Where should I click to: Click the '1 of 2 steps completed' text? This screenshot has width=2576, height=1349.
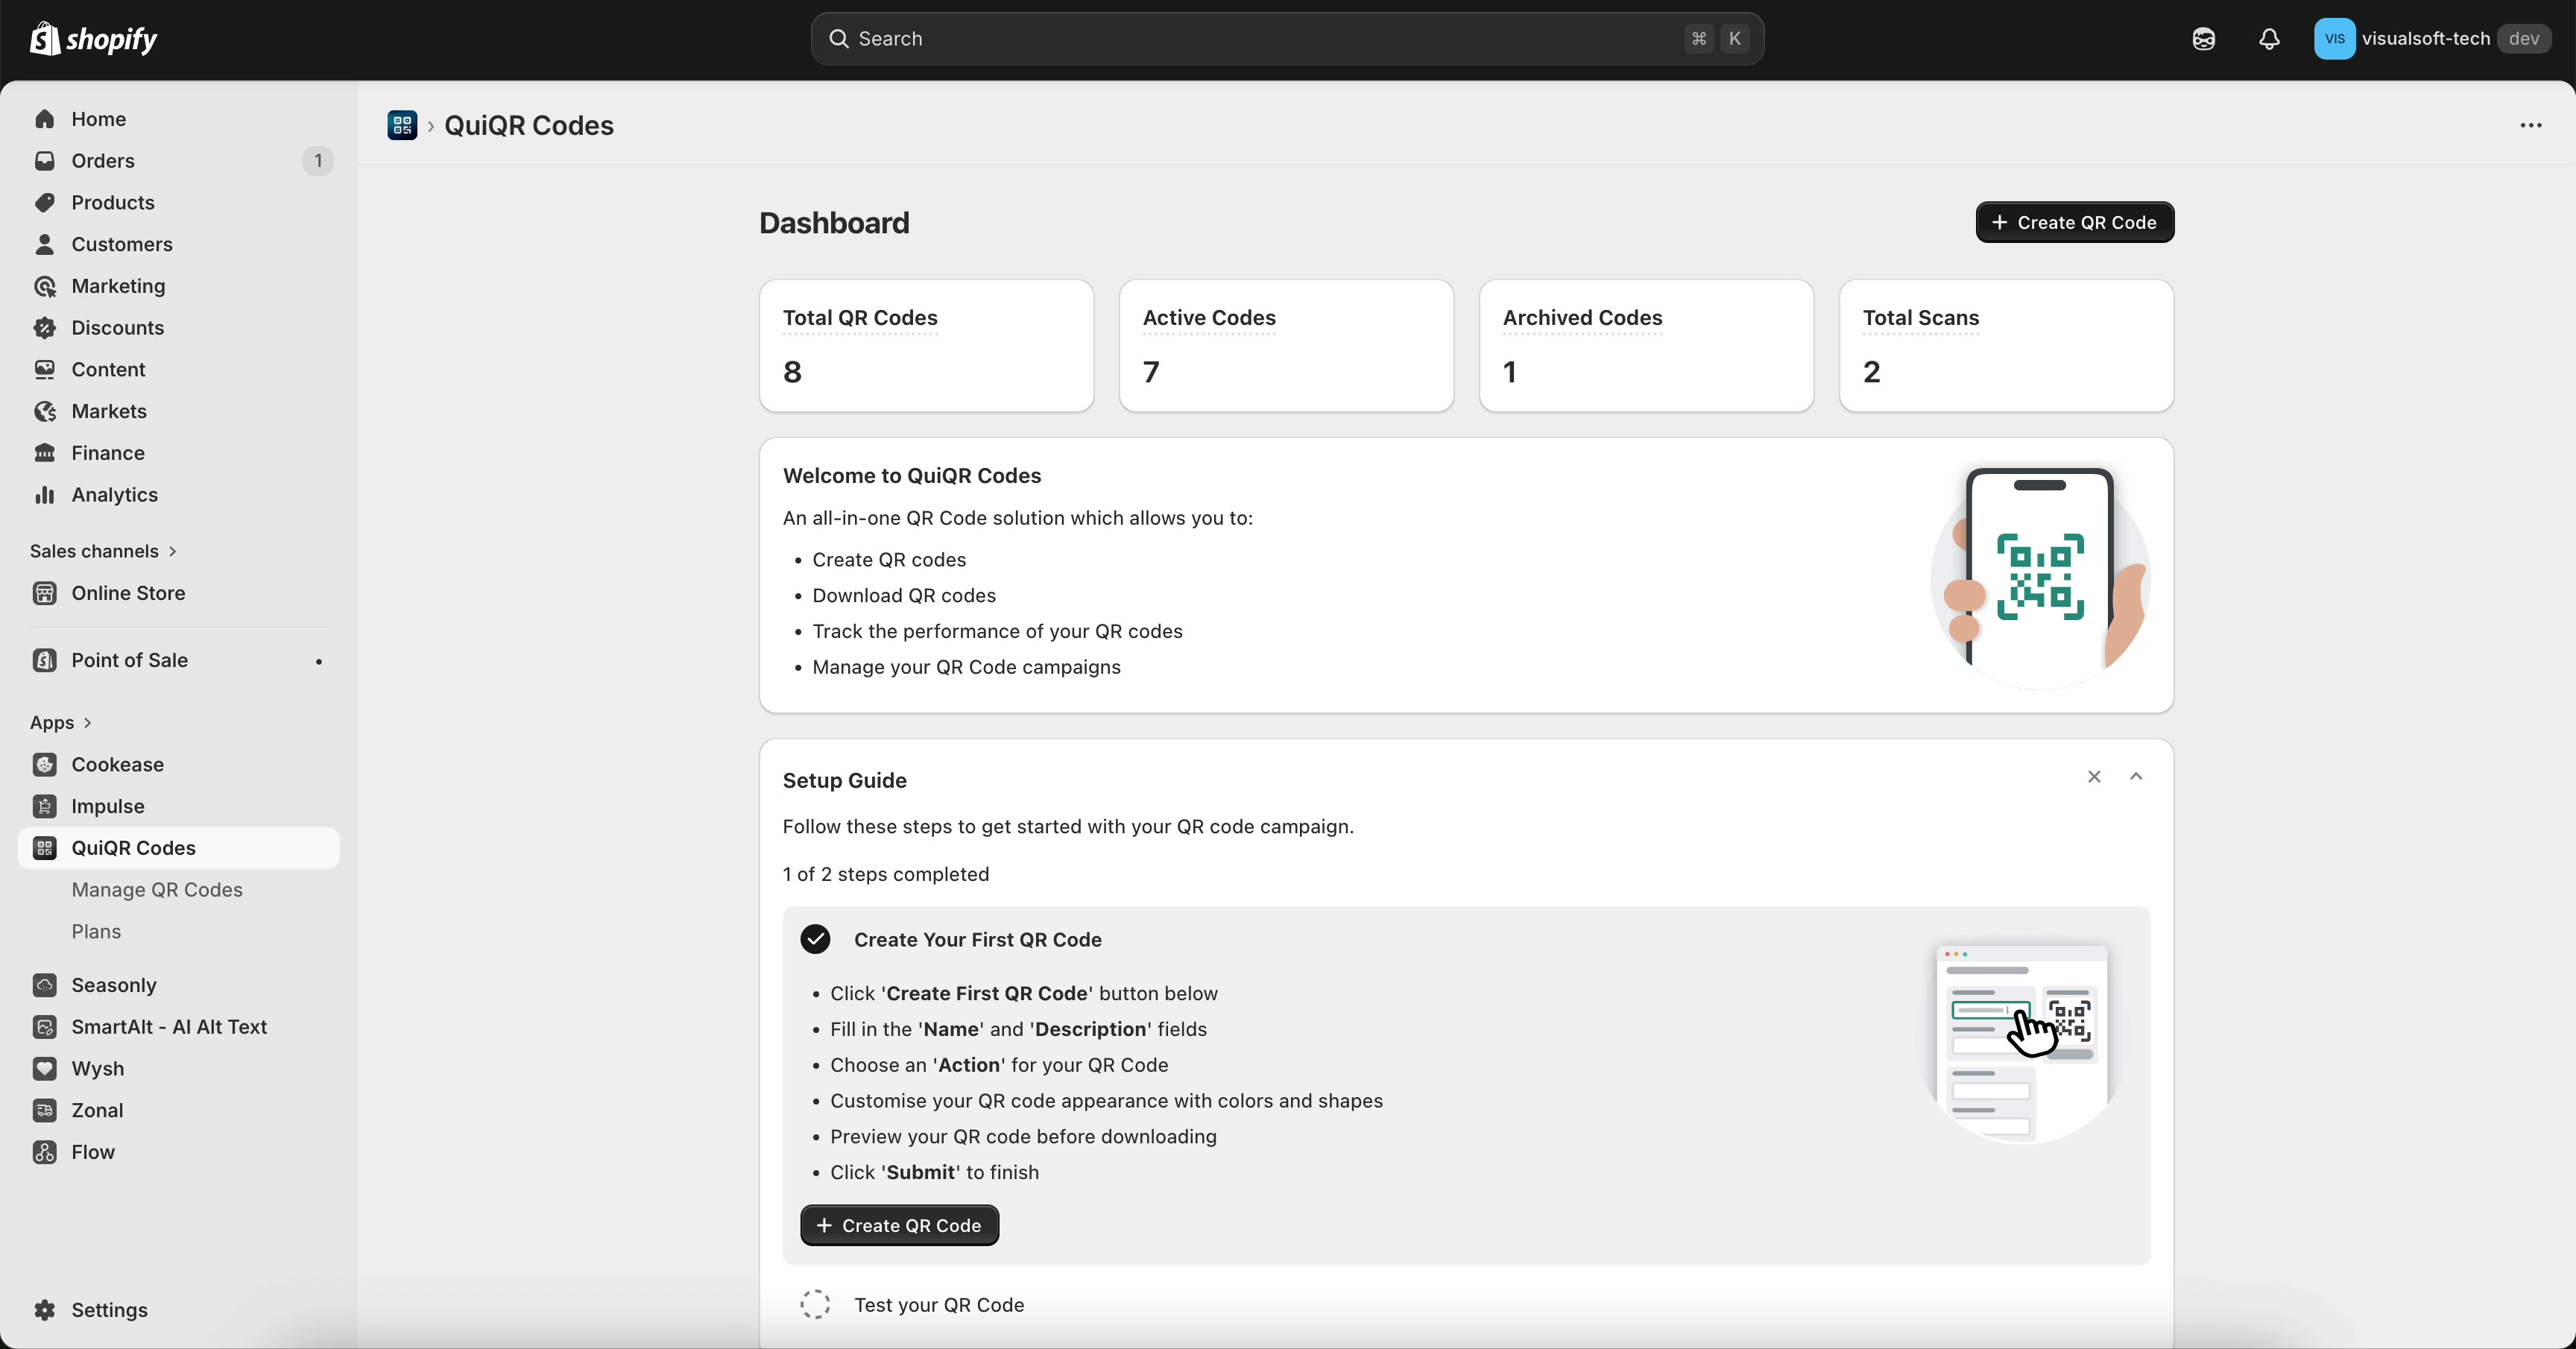pyautogui.click(x=886, y=874)
